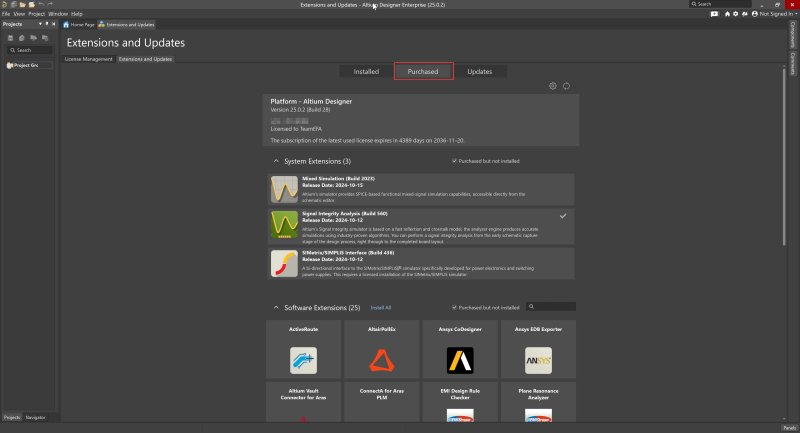
Task: Open the ActiveRoute extension tile icon
Action: (304, 361)
